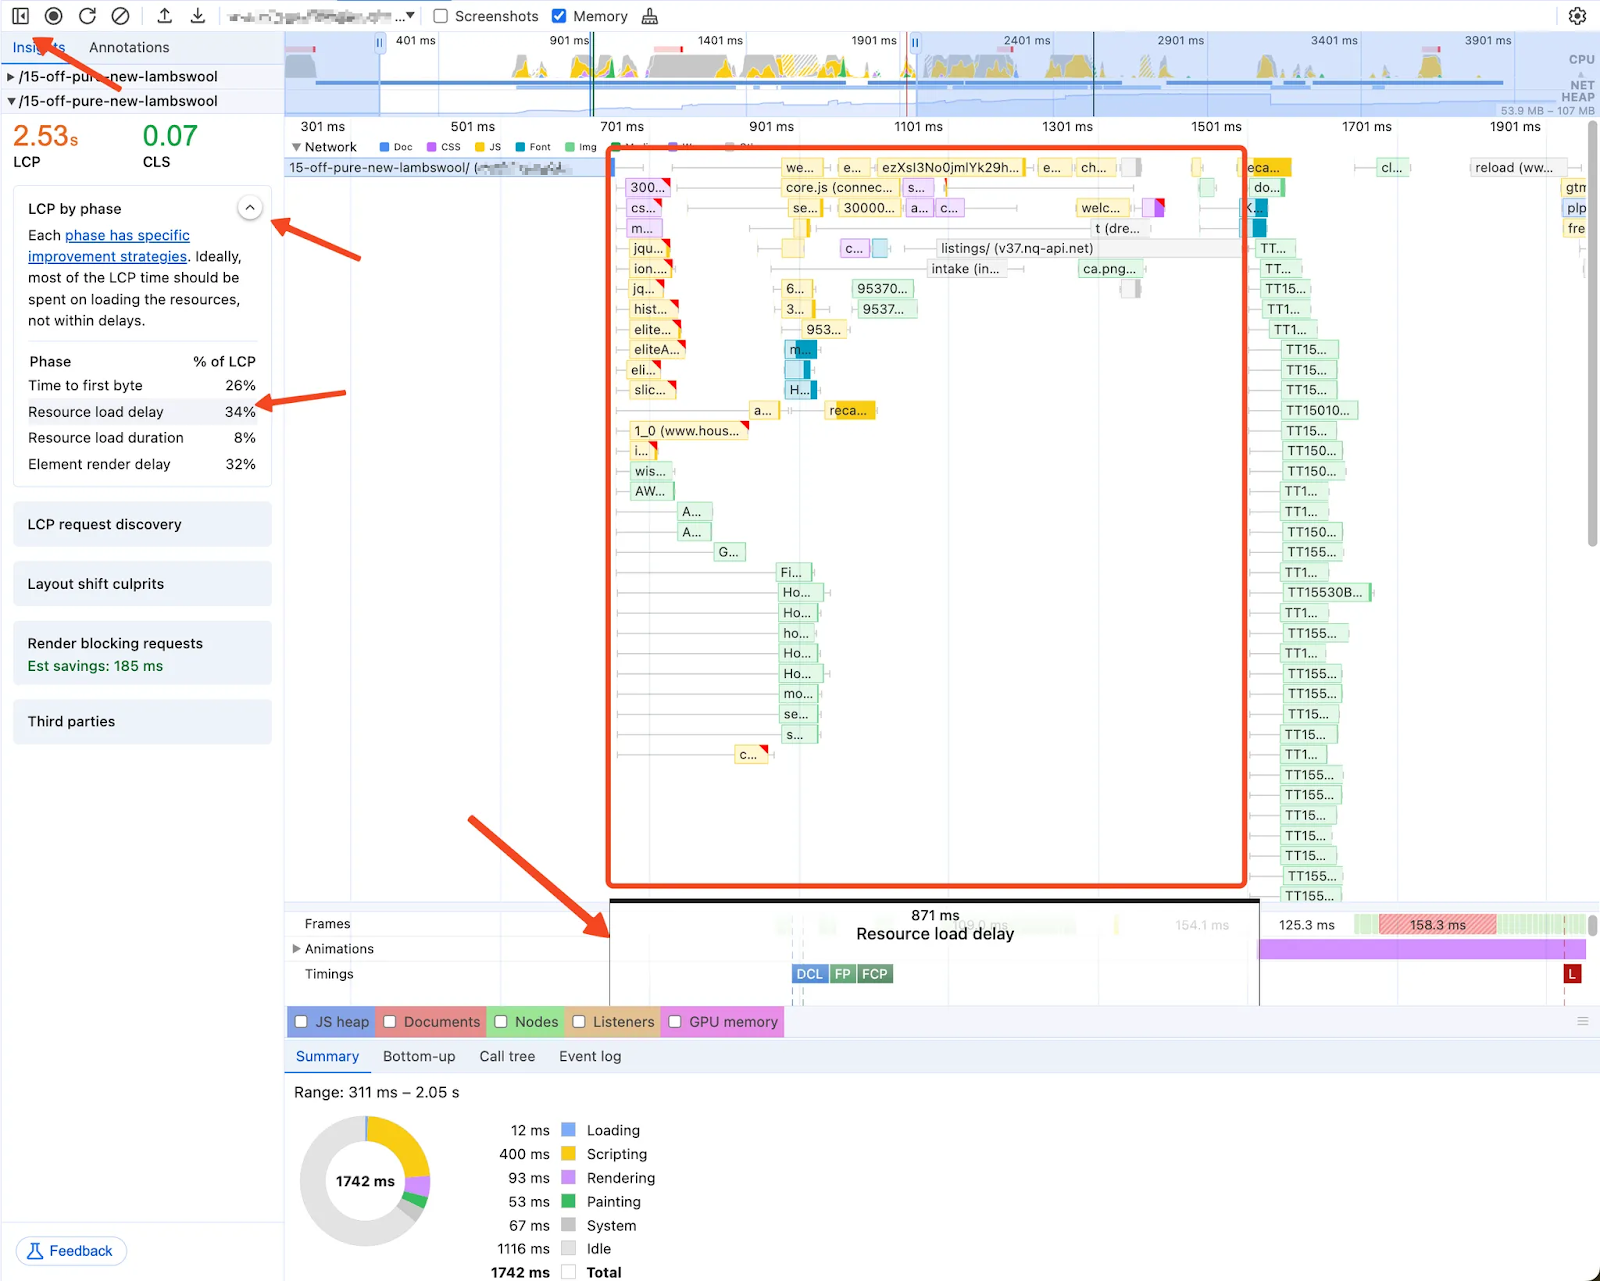The height and width of the screenshot is (1281, 1600).
Task: Switch to the Annotations tab
Action: [129, 47]
